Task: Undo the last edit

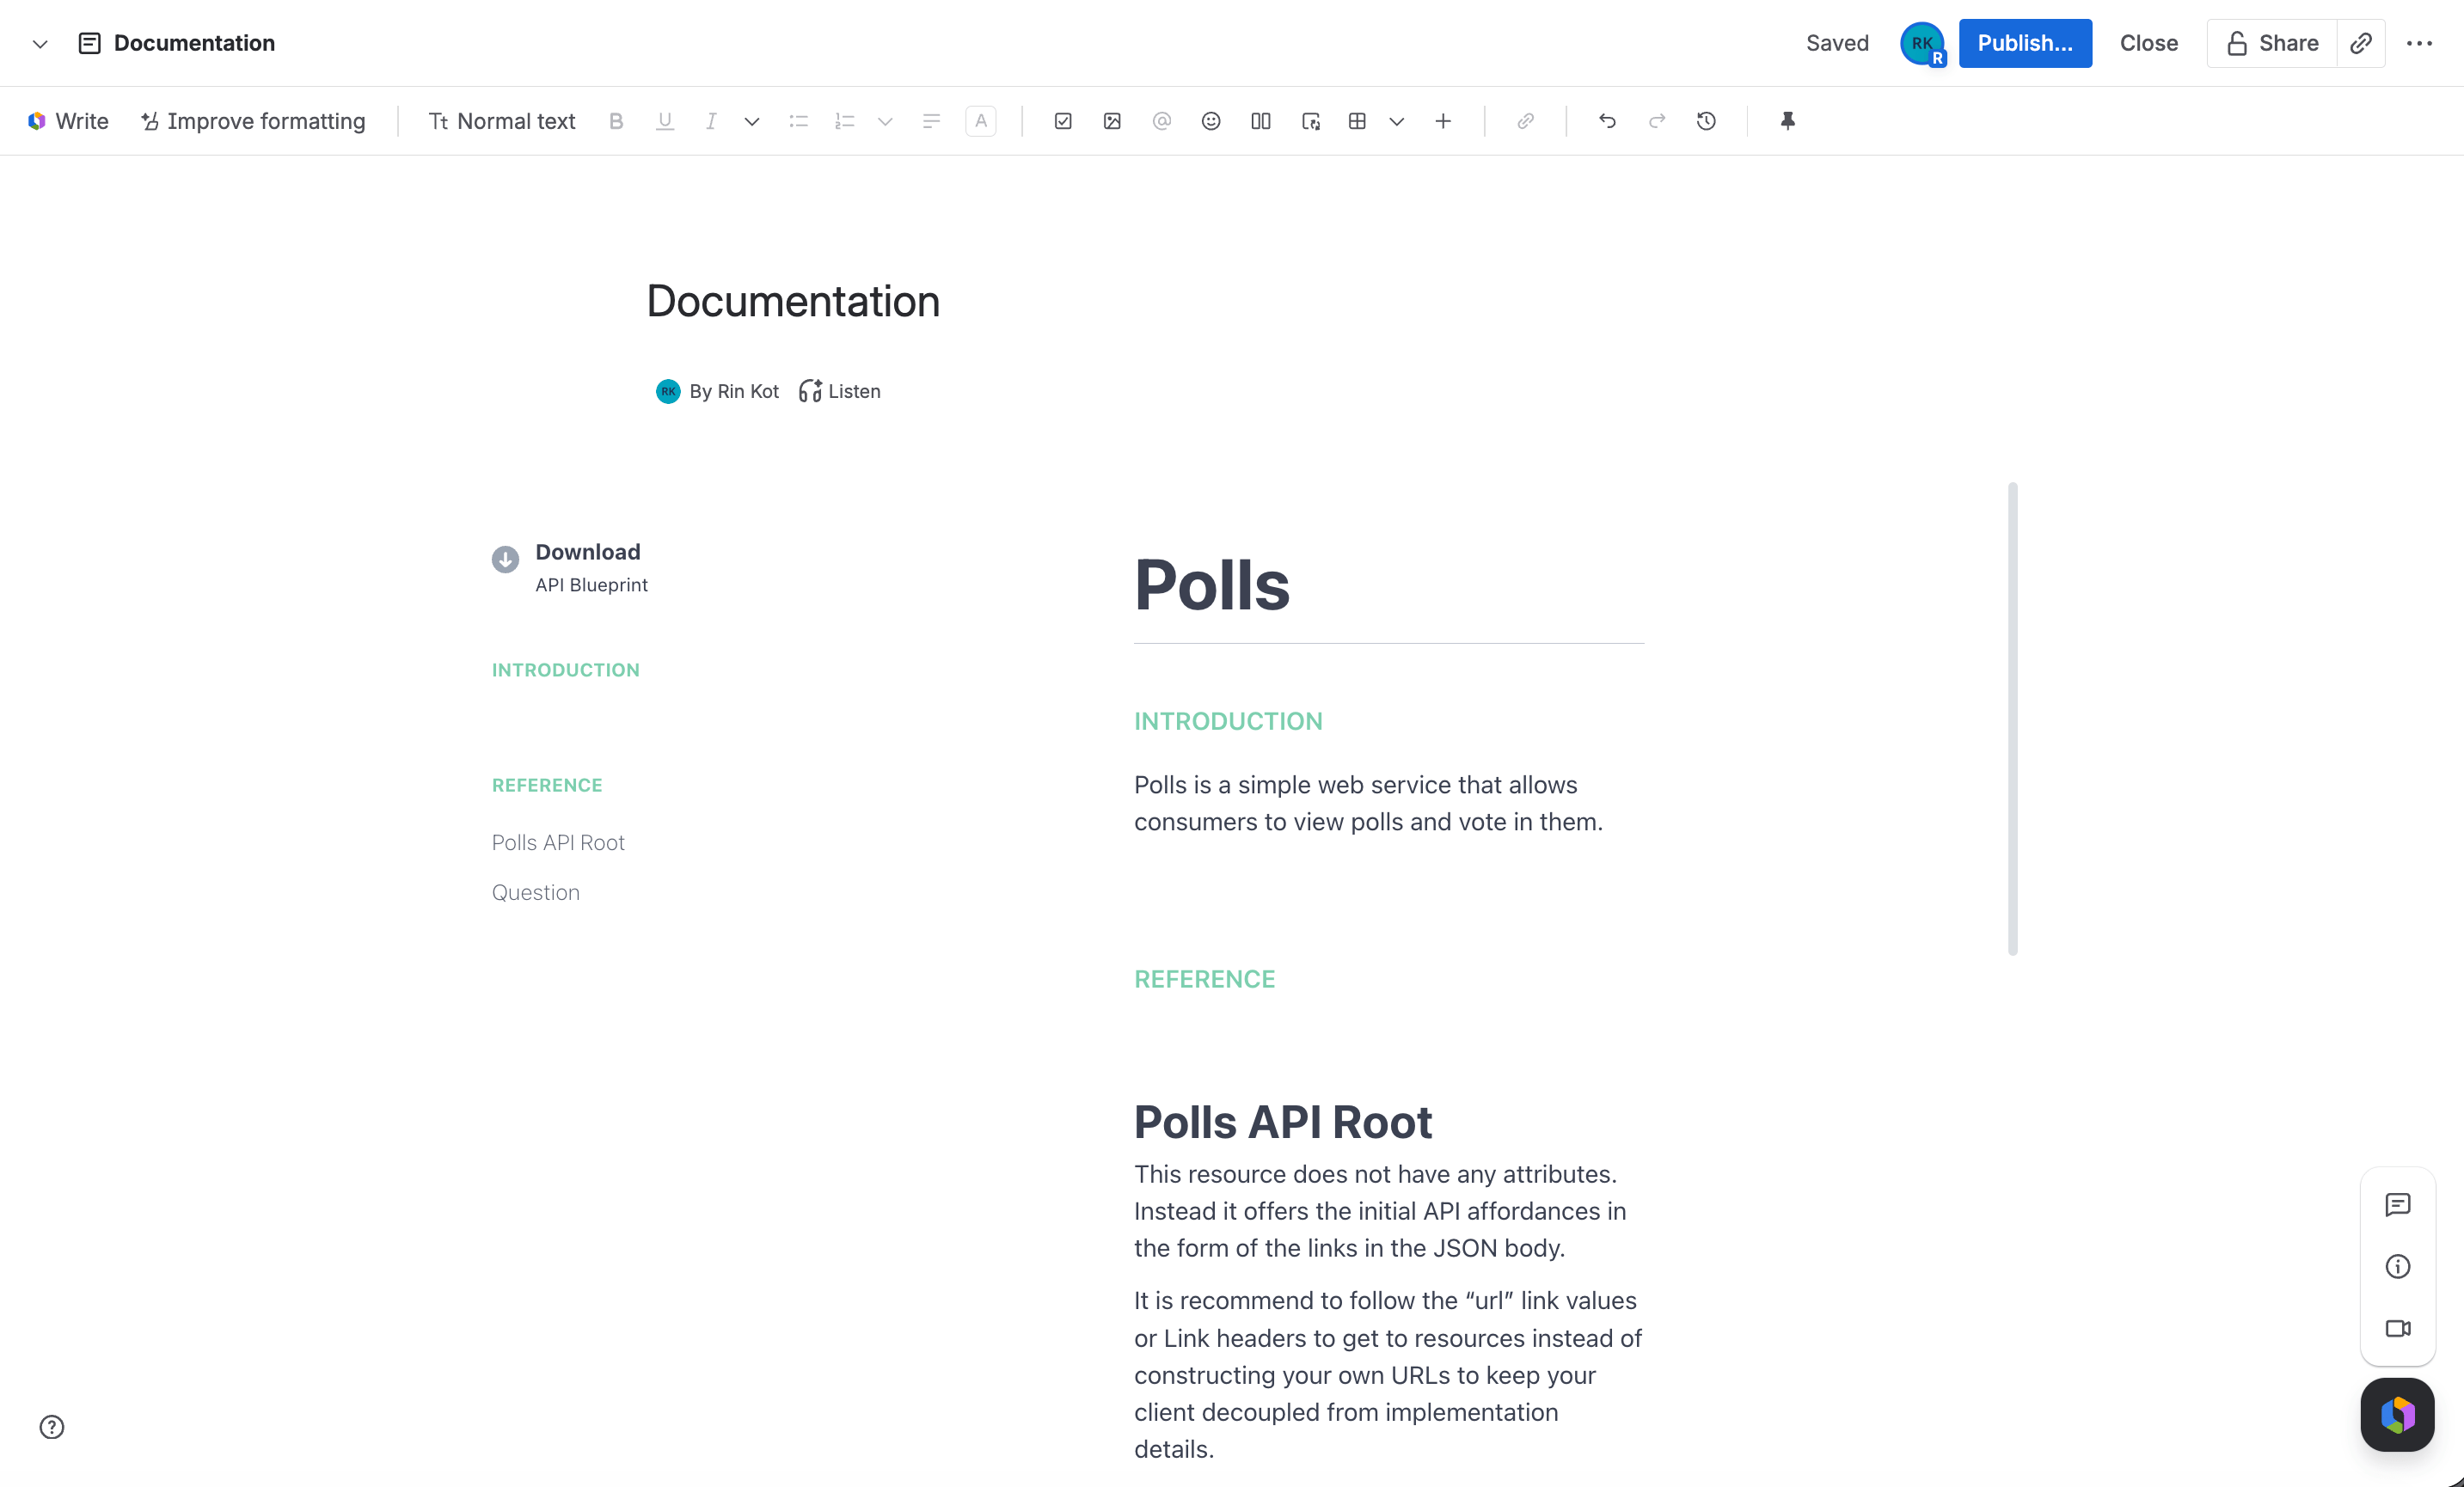Action: pos(1607,121)
